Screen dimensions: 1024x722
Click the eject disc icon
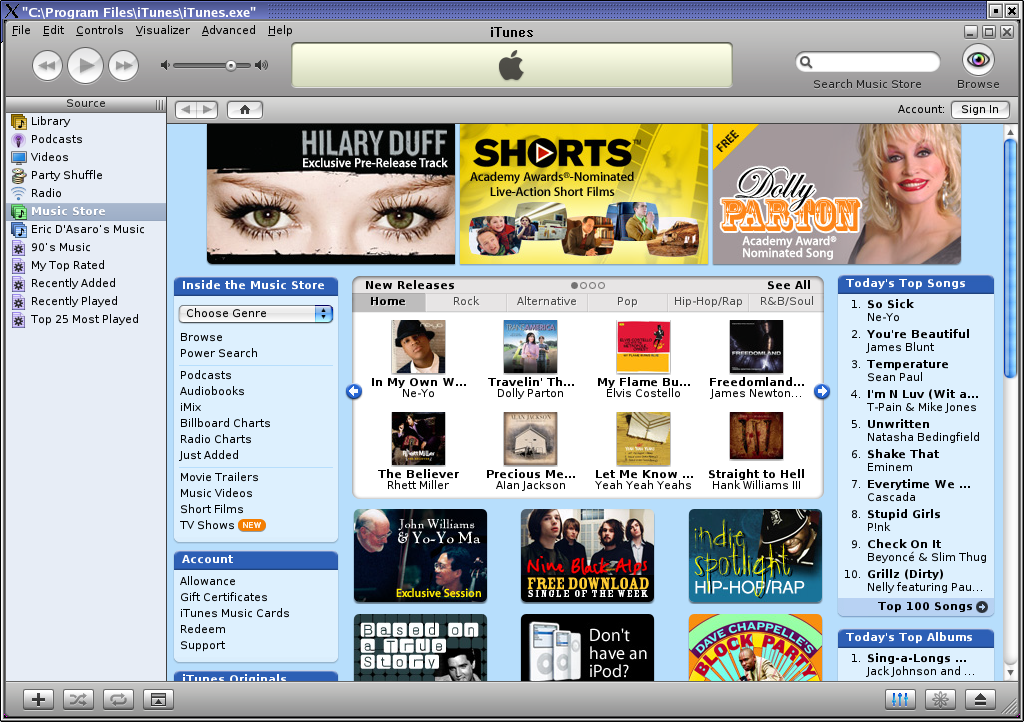point(980,700)
